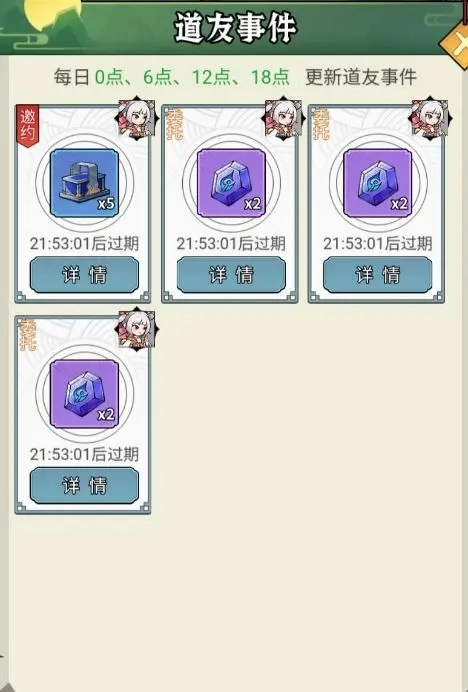The image size is (468, 692).
Task: Tap the 委托 label on bottom card
Action: point(28,335)
